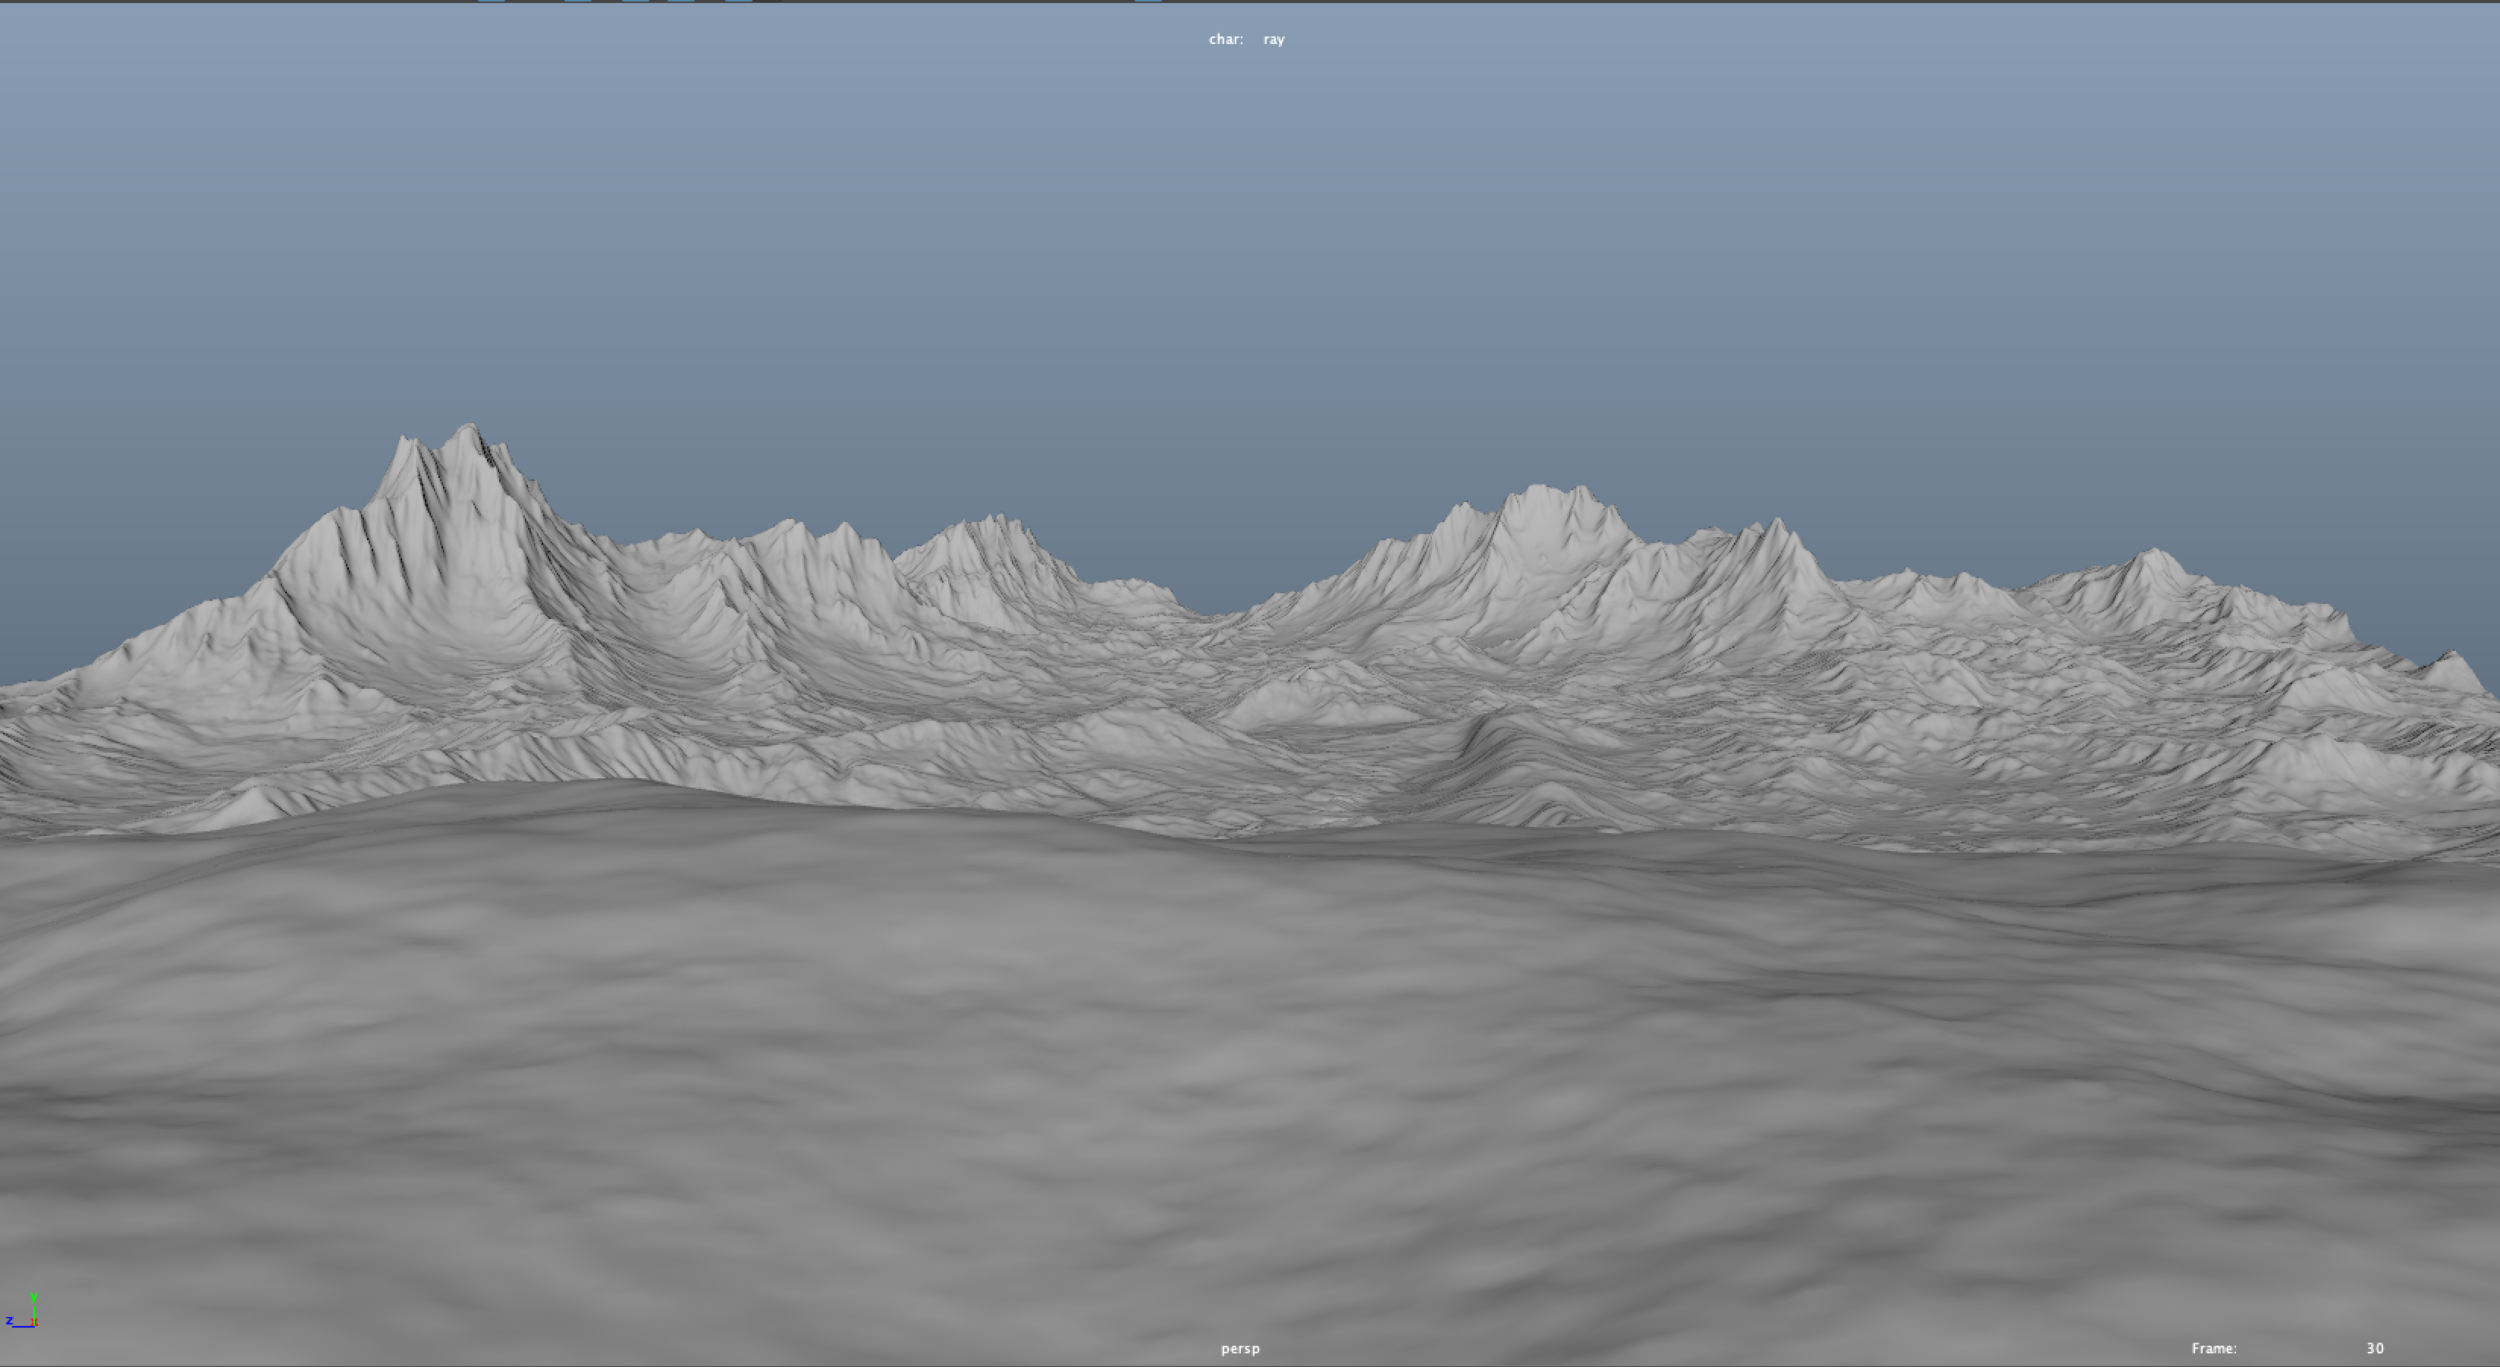2500x1367 pixels.
Task: Click the leftmost blue shelf icon at top
Action: click(x=492, y=3)
